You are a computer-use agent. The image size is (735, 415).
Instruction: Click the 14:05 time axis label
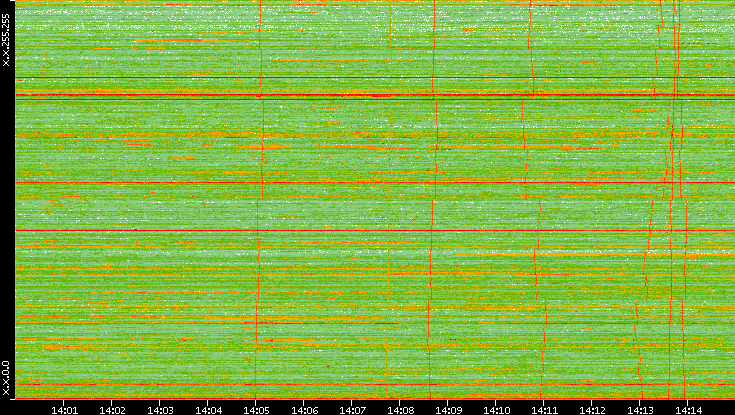click(256, 411)
